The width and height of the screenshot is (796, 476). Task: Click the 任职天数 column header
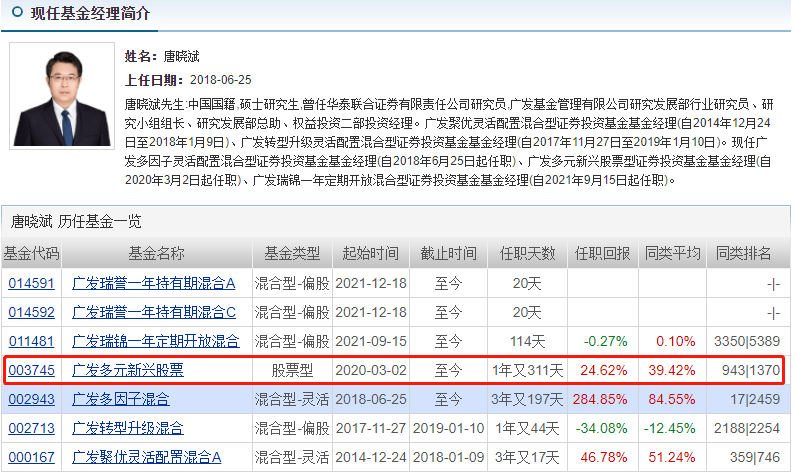tap(527, 253)
